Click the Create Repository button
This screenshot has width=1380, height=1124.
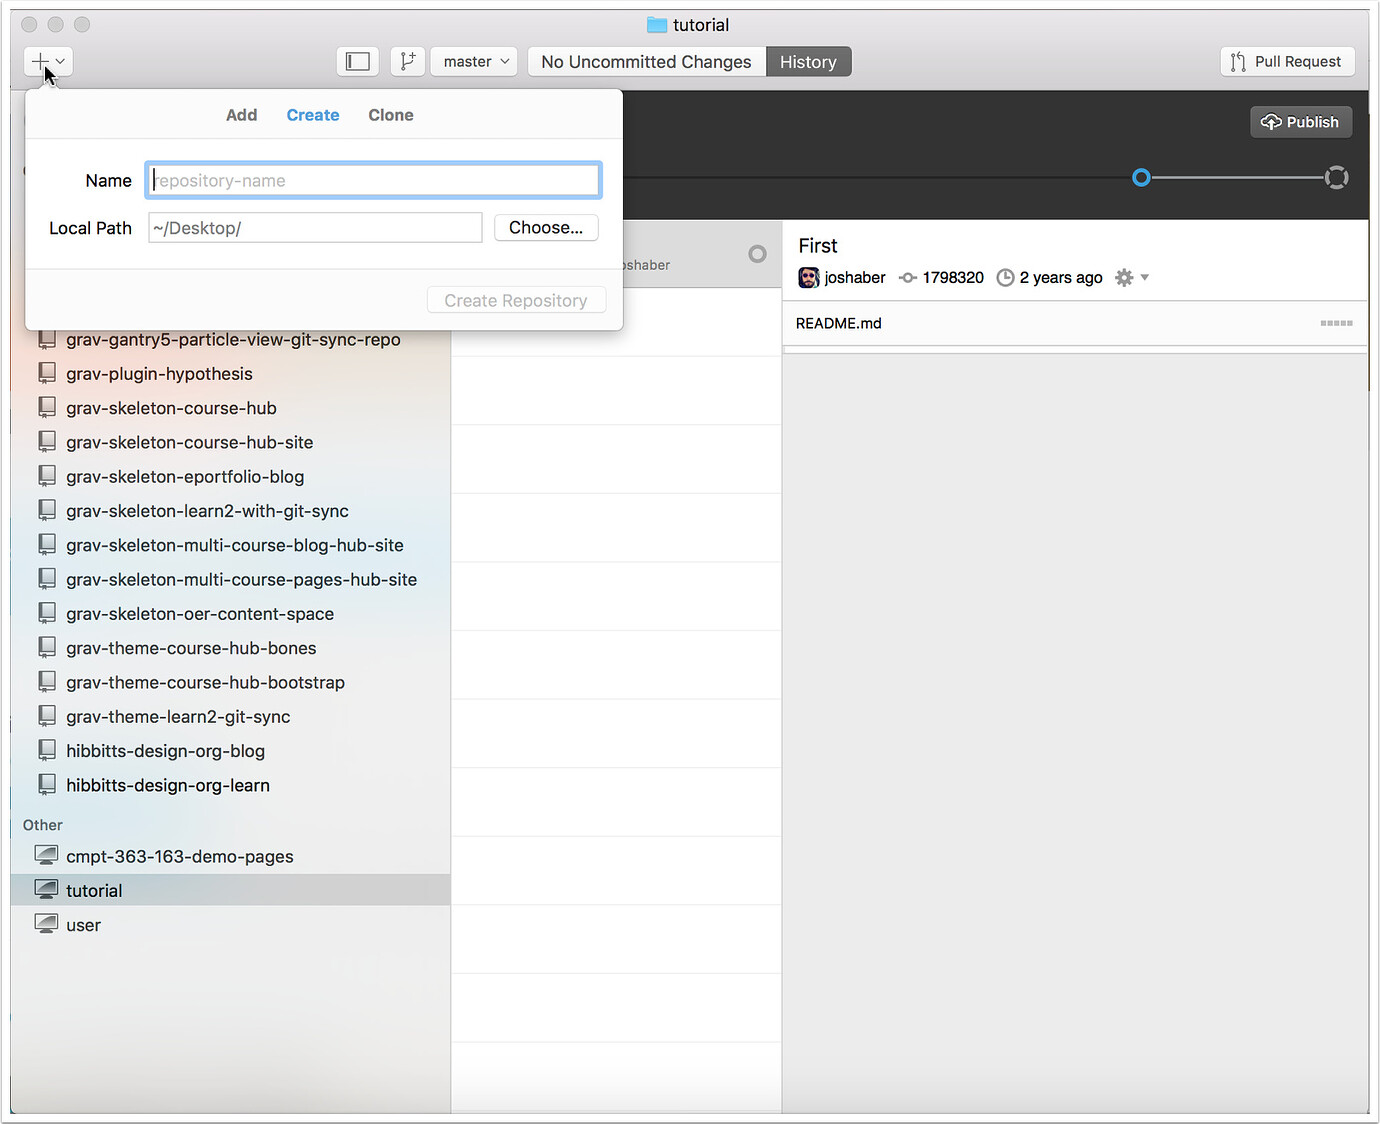(x=516, y=299)
